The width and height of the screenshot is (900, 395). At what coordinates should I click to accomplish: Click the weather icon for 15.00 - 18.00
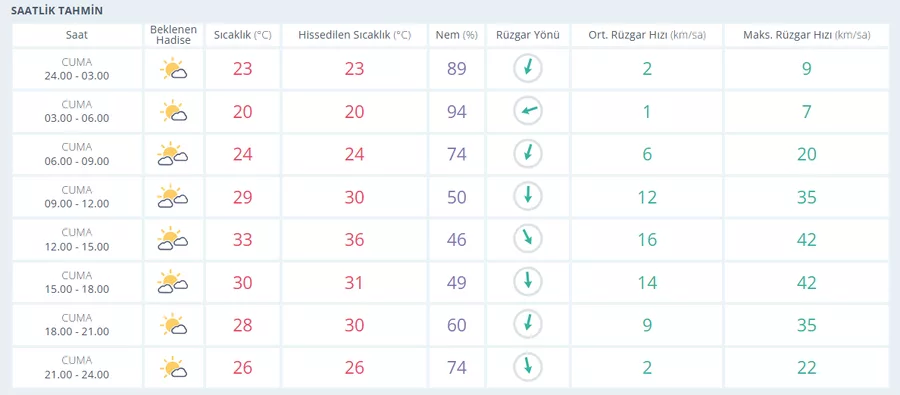click(x=173, y=282)
